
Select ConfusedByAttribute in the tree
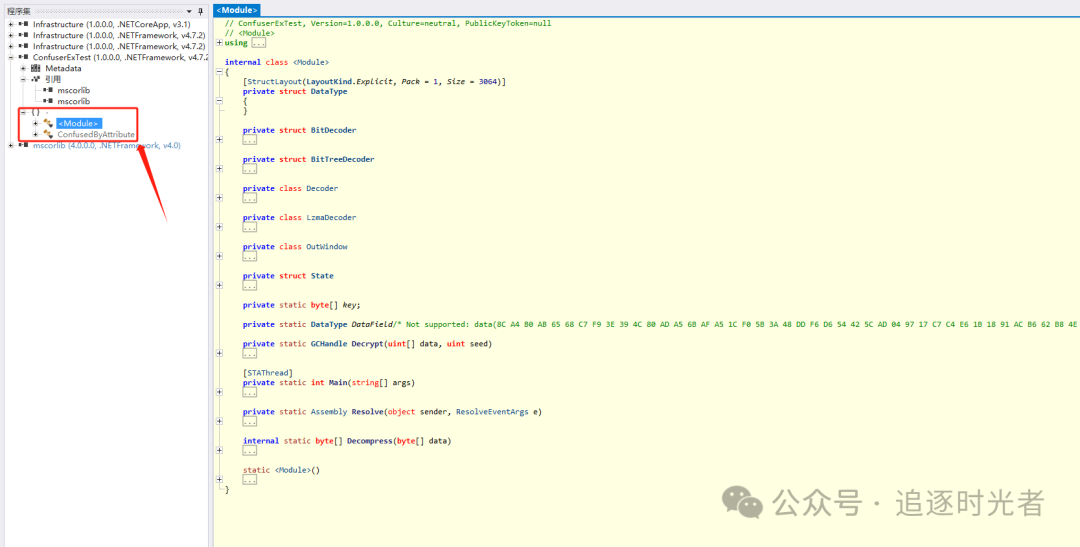click(x=95, y=134)
